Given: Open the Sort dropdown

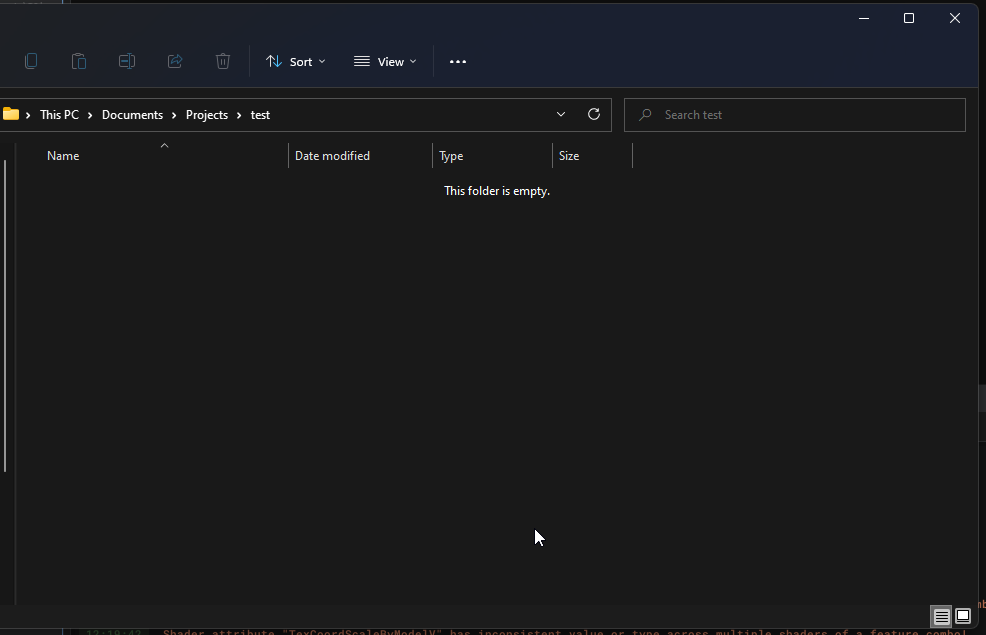Looking at the screenshot, I should tap(295, 61).
